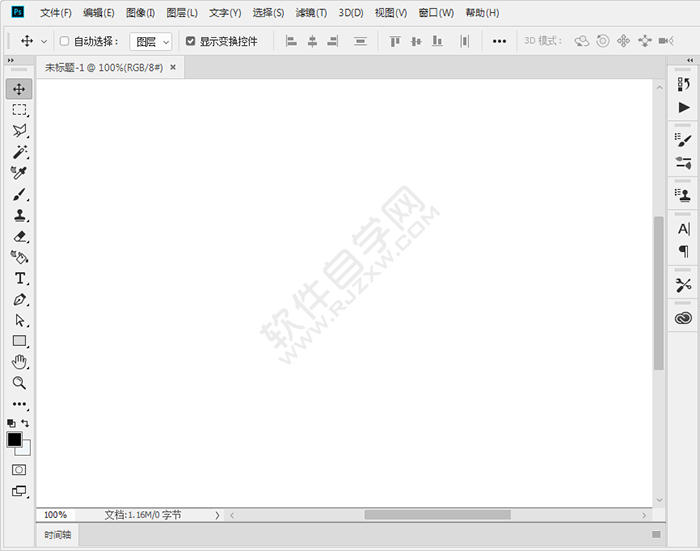Reset default foreground and background colors
The height and width of the screenshot is (551, 700).
(x=12, y=423)
